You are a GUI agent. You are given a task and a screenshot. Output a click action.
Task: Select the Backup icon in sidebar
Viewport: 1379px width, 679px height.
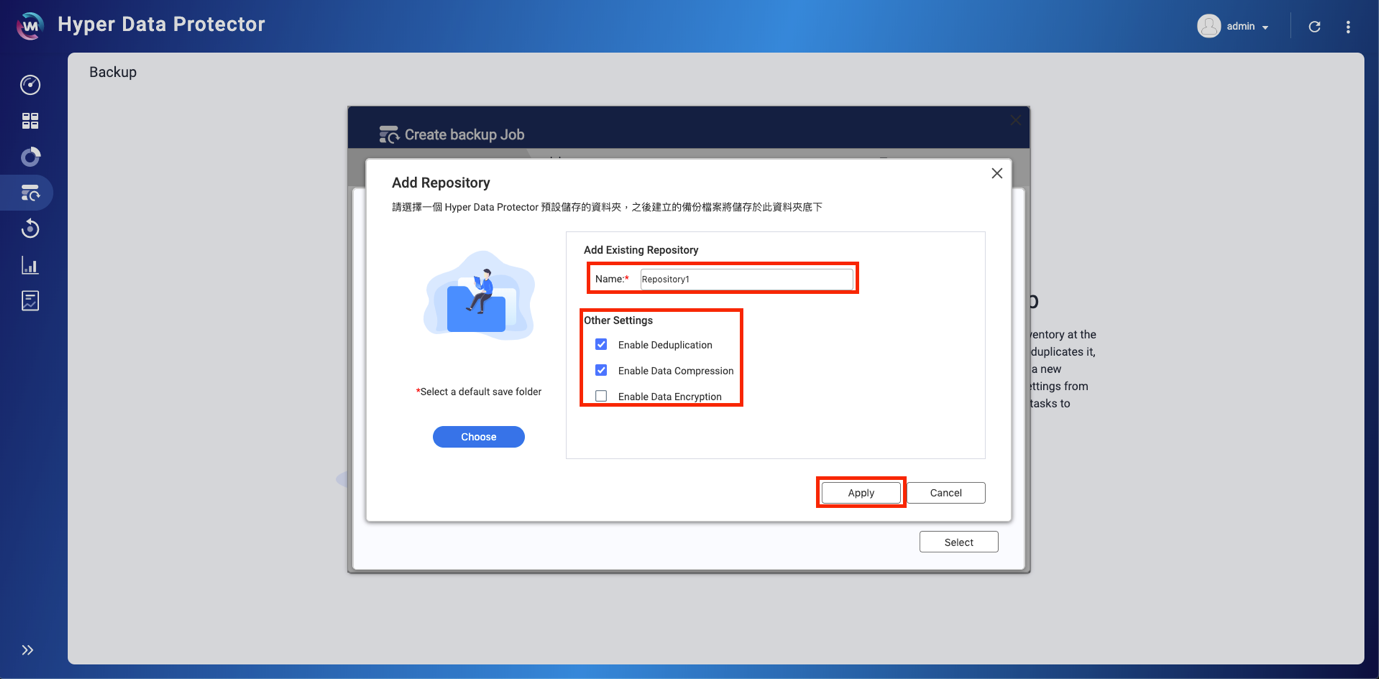pos(30,193)
